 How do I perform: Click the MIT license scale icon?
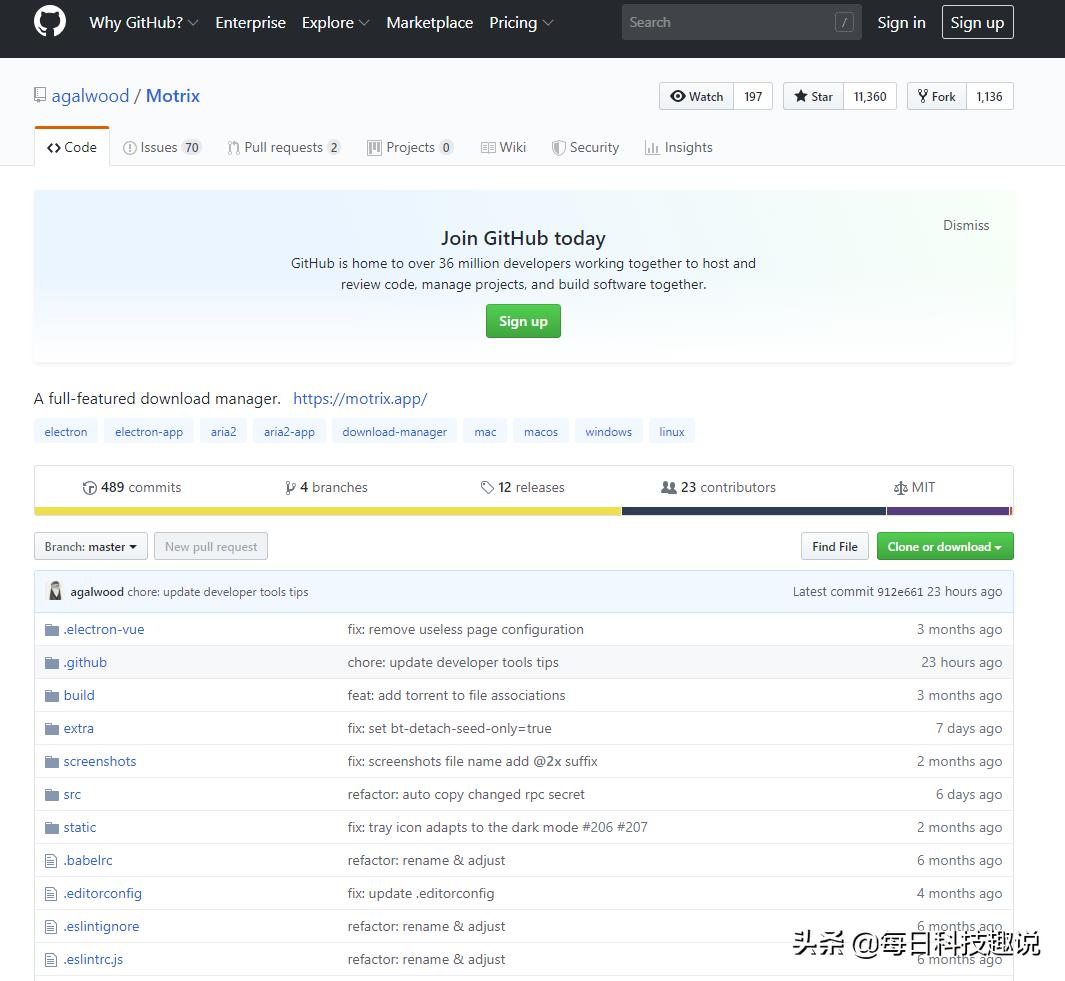(x=900, y=488)
